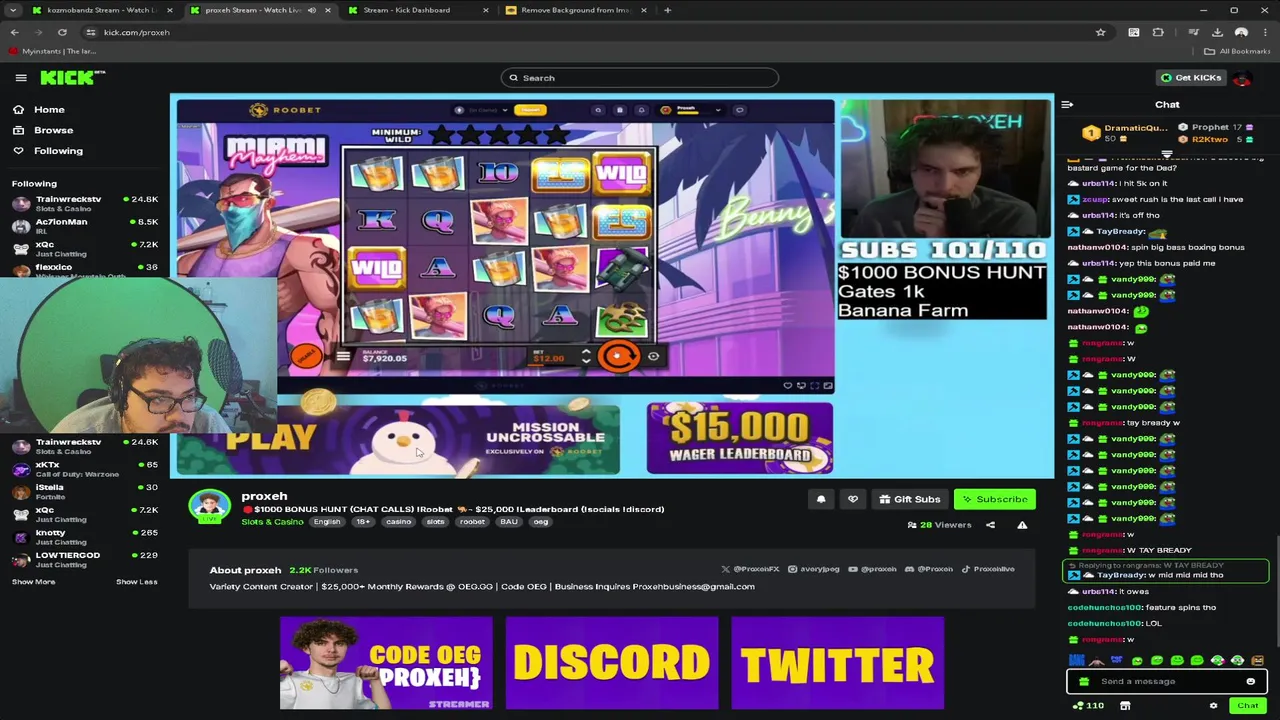Collapse the chat panel arrow icon
The height and width of the screenshot is (720, 1280).
(x=1067, y=104)
